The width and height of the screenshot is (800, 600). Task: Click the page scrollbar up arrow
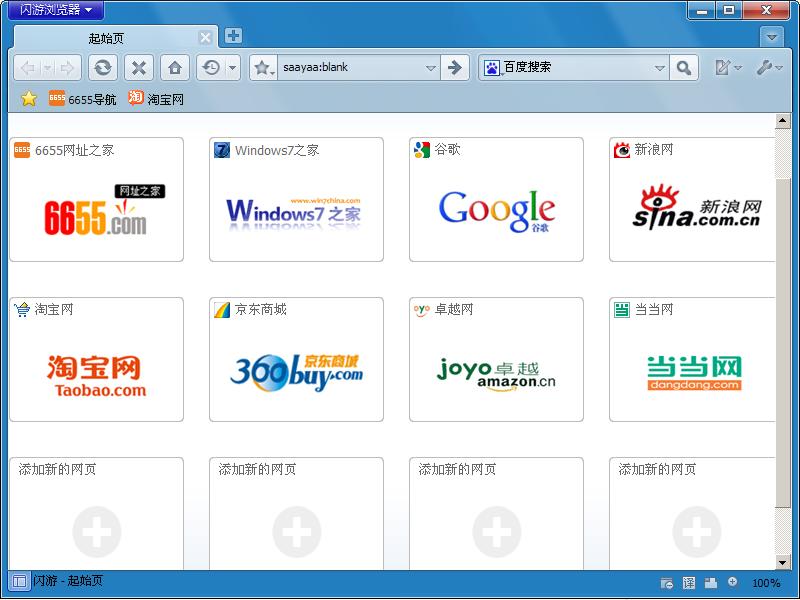coord(783,121)
